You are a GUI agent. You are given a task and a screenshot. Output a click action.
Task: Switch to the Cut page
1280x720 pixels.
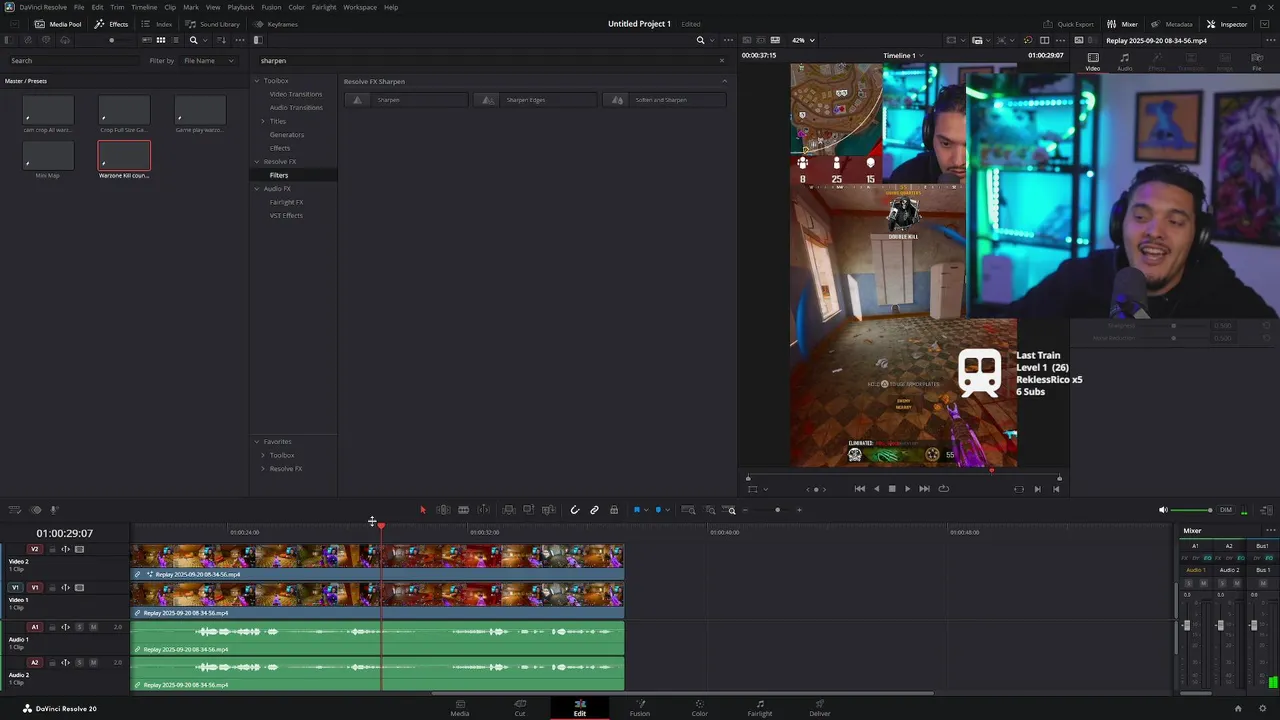click(520, 707)
